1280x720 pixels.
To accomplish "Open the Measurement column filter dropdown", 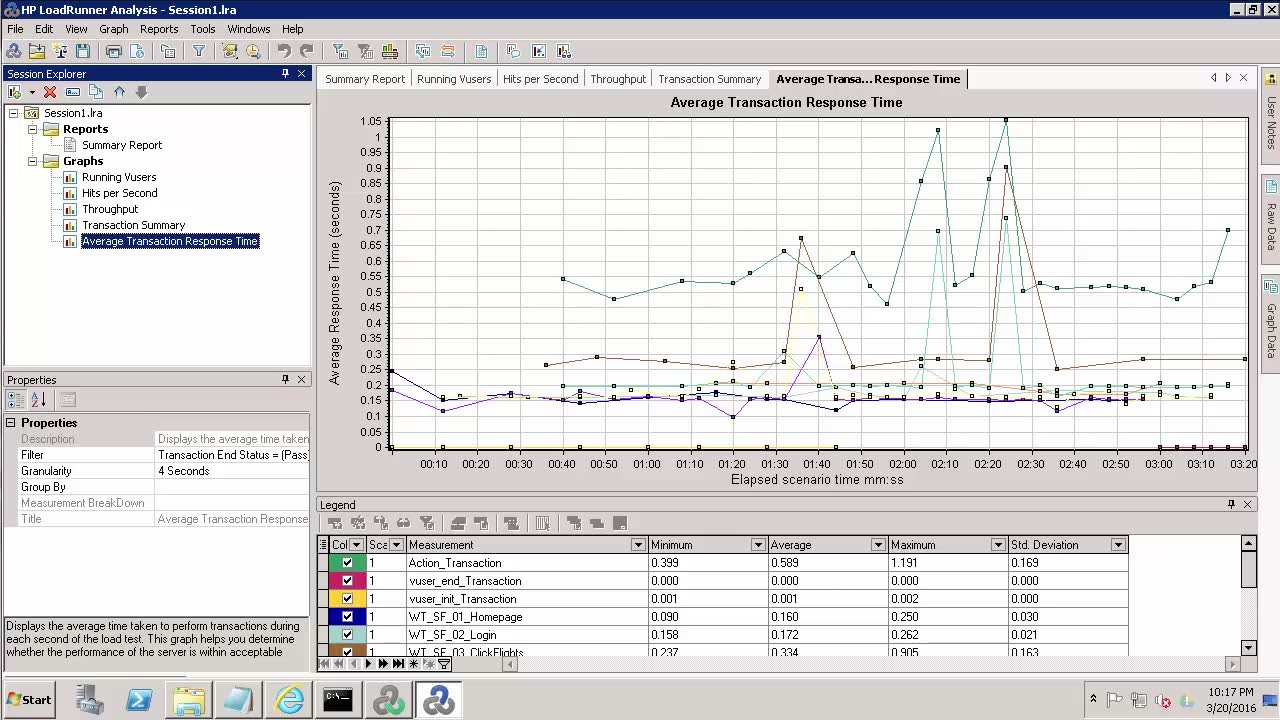I will click(x=638, y=545).
